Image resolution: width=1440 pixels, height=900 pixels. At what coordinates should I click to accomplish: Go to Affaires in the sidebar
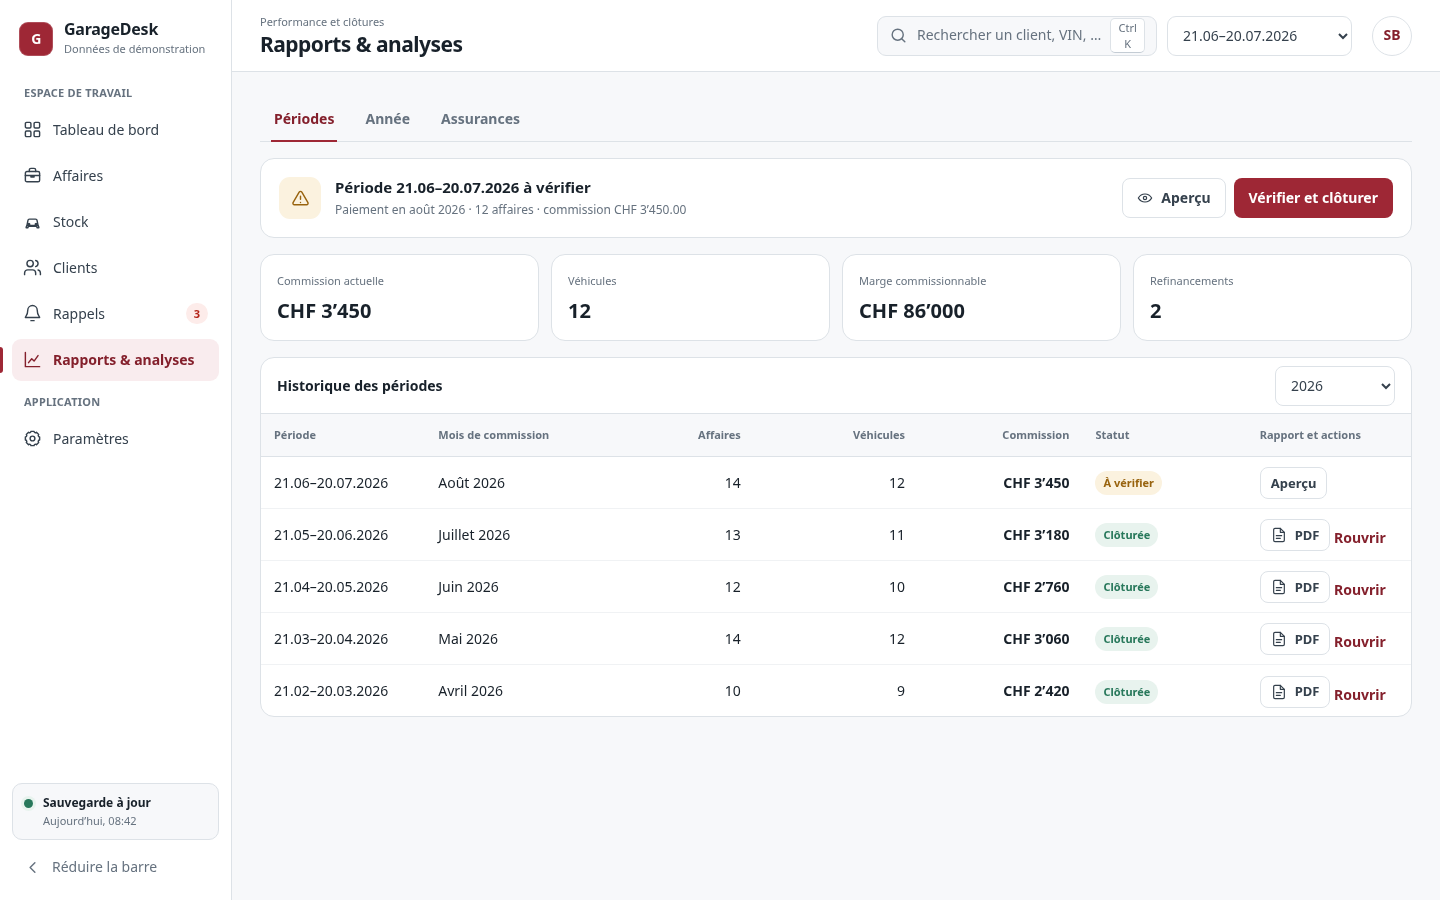coord(115,176)
